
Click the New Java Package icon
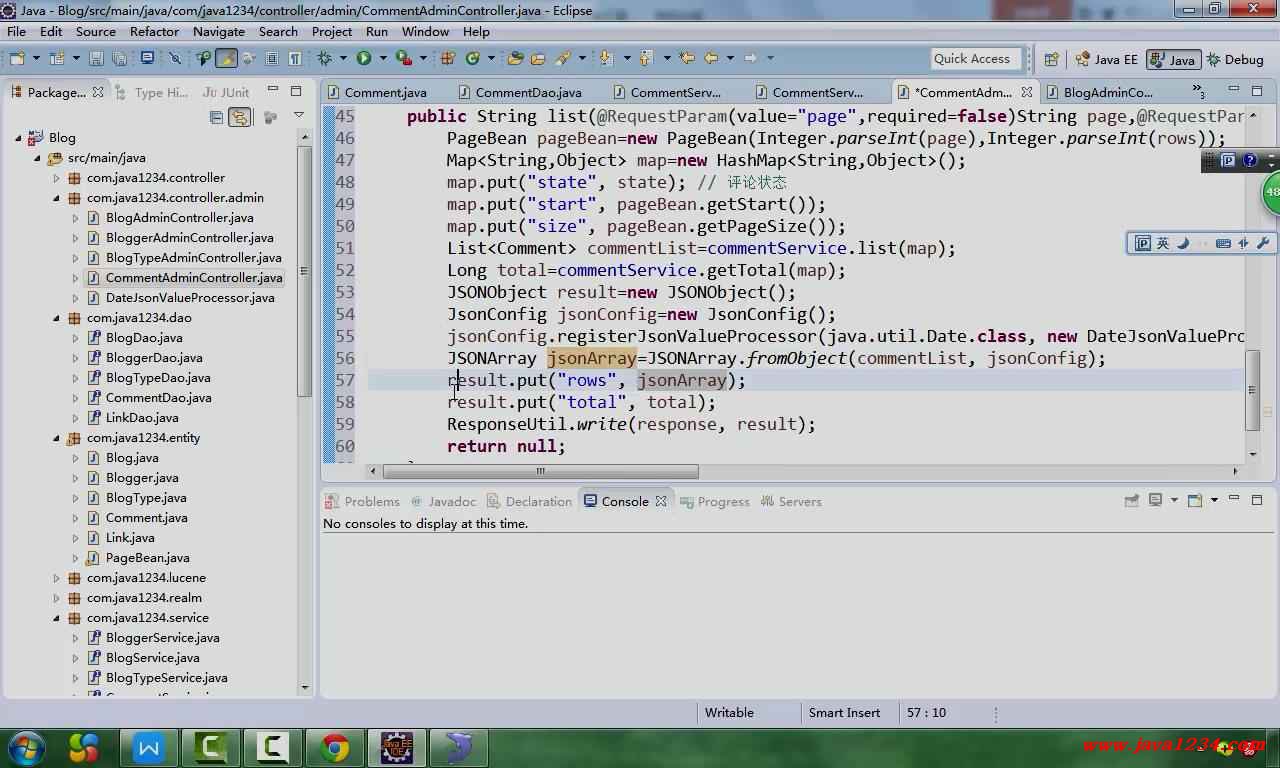click(x=448, y=58)
